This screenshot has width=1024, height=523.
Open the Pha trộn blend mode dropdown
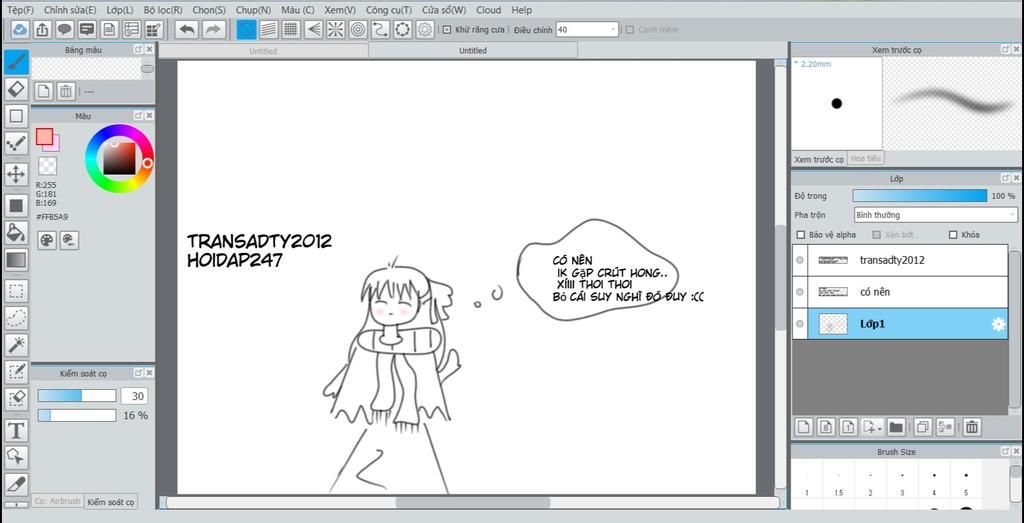(x=935, y=215)
